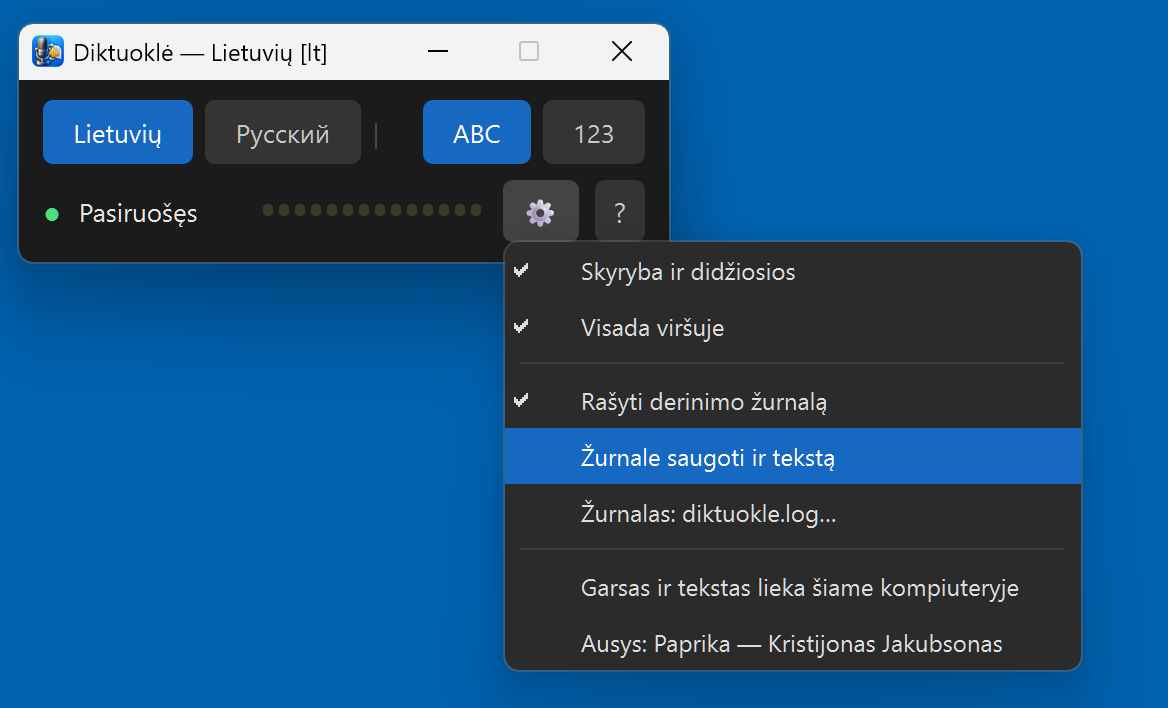Open Žurnalas: diktuokle.log… entry
The width and height of the screenshot is (1168, 708).
click(793, 513)
